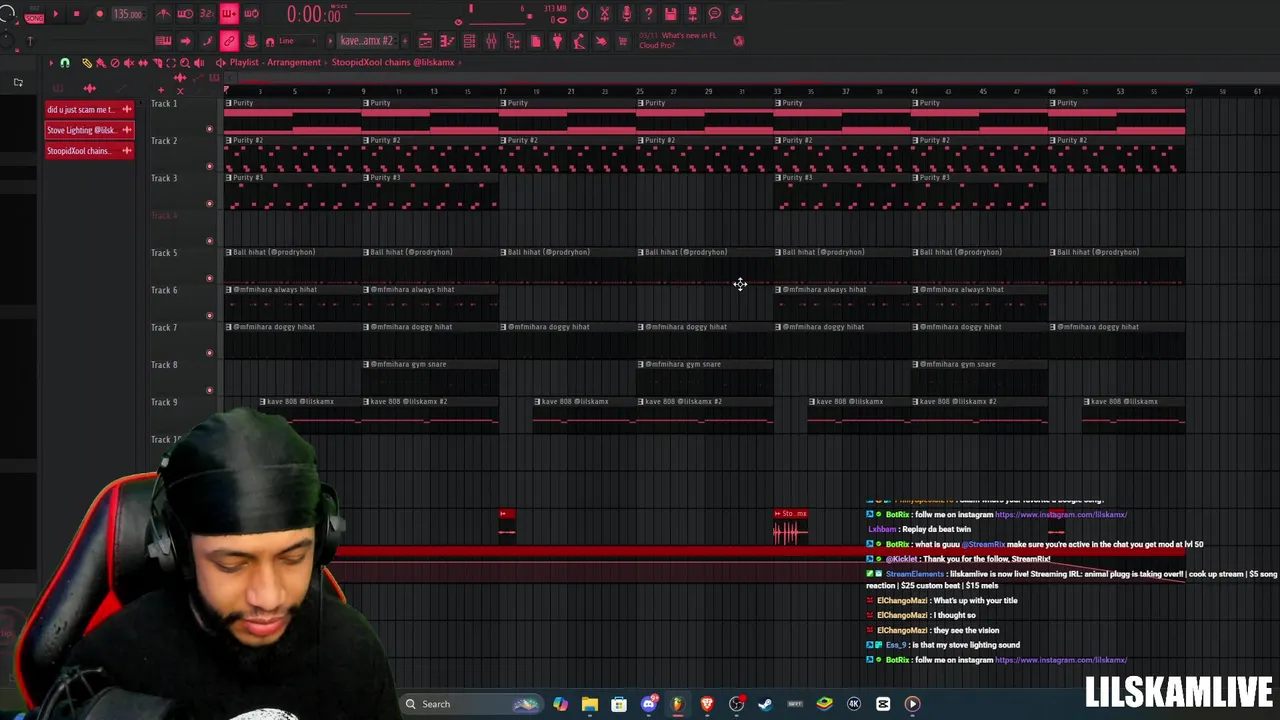Expand the pattern list arrow beside pattern name

click(x=330, y=41)
